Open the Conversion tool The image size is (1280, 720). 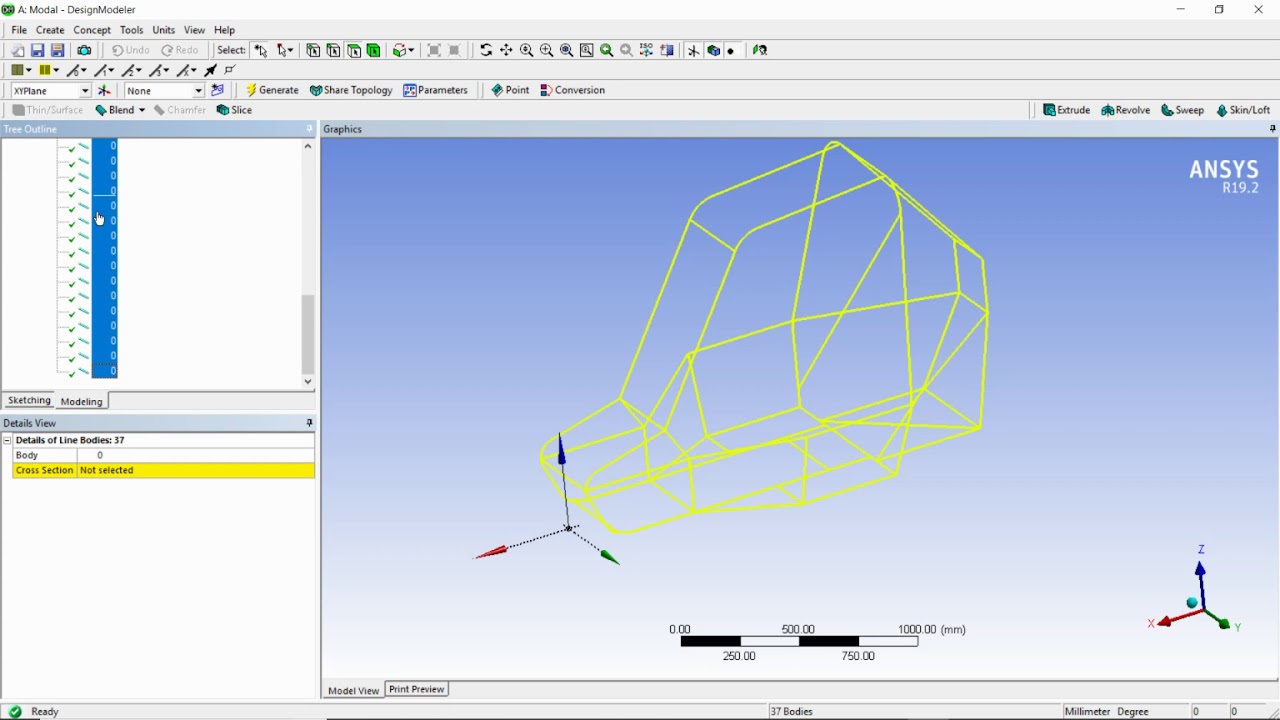(572, 90)
